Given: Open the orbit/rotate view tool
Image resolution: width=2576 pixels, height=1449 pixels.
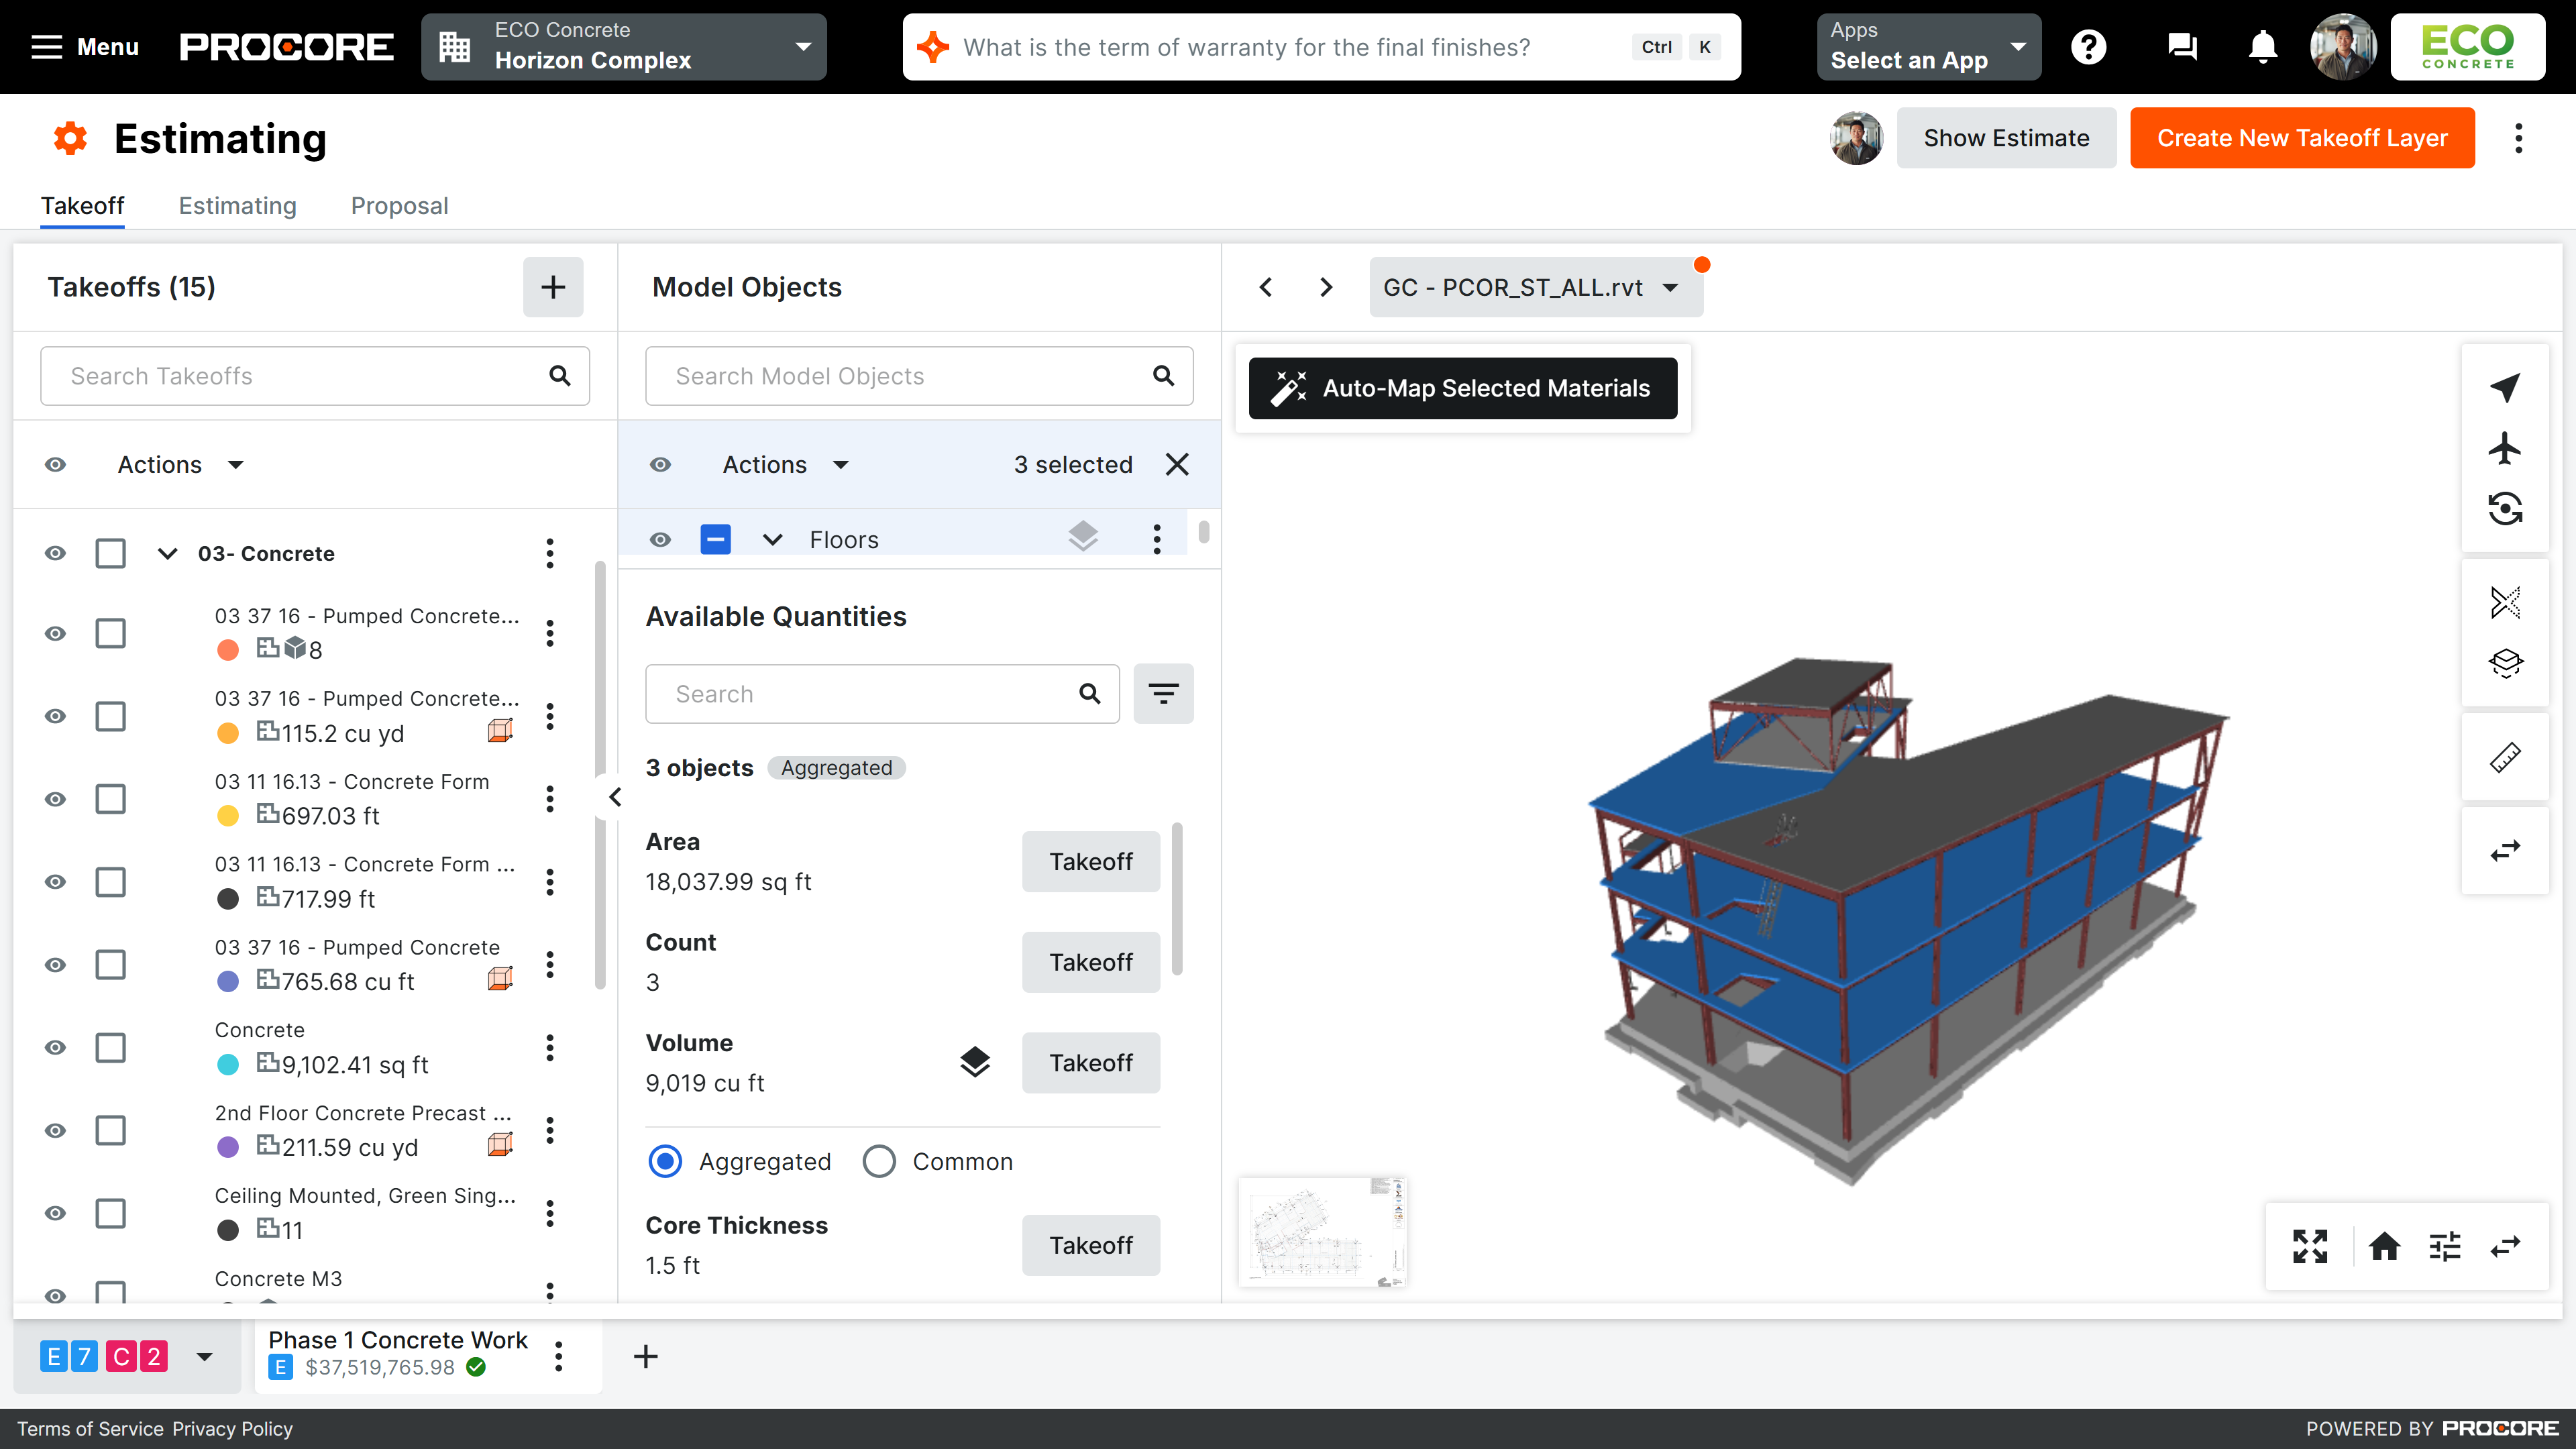Looking at the screenshot, I should pyautogui.click(x=2506, y=508).
